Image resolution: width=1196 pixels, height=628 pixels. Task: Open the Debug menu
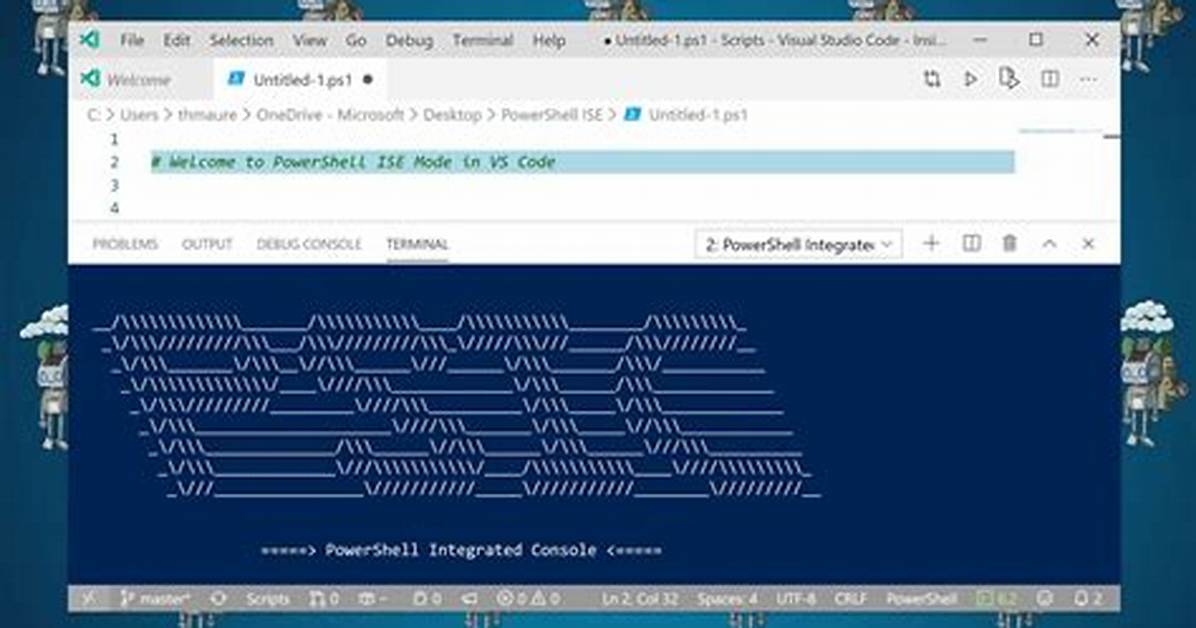409,40
